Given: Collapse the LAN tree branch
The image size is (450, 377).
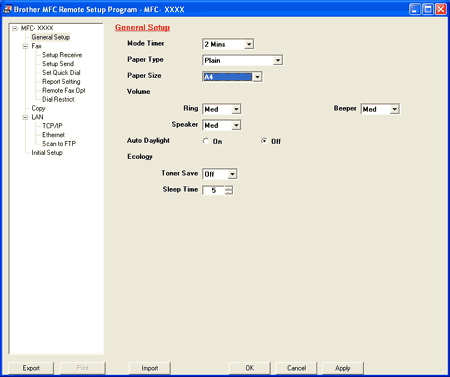Looking at the screenshot, I should [25, 117].
